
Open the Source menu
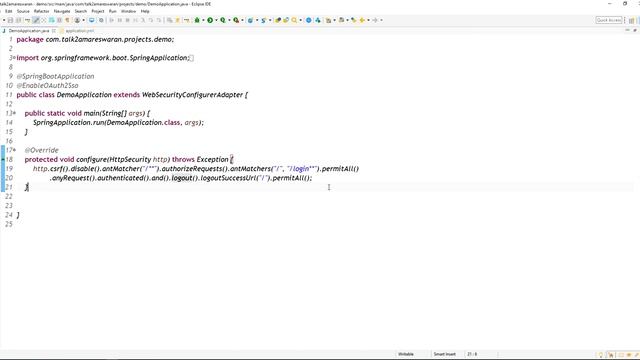(23, 11)
